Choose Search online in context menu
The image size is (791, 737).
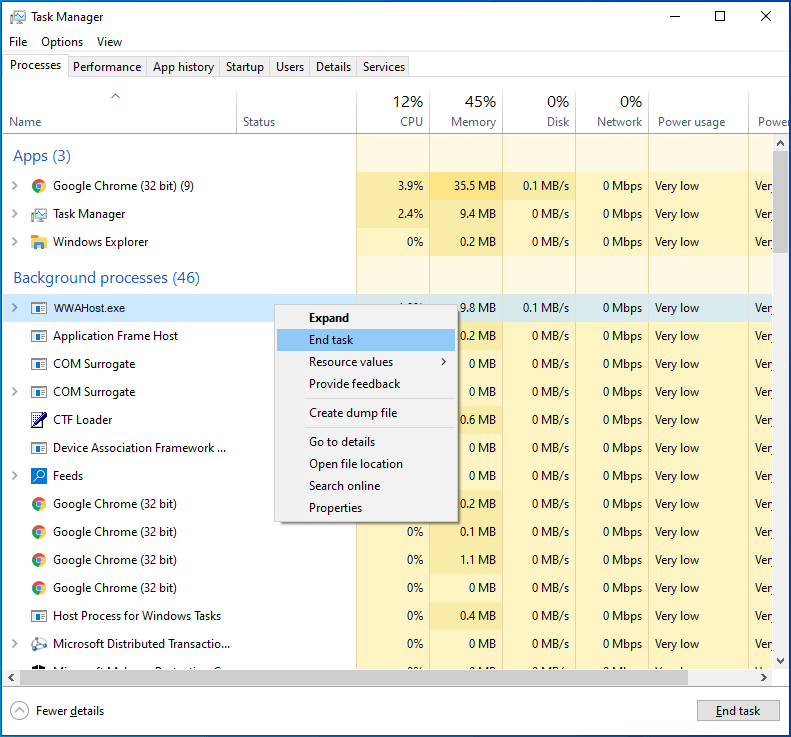click(366, 486)
